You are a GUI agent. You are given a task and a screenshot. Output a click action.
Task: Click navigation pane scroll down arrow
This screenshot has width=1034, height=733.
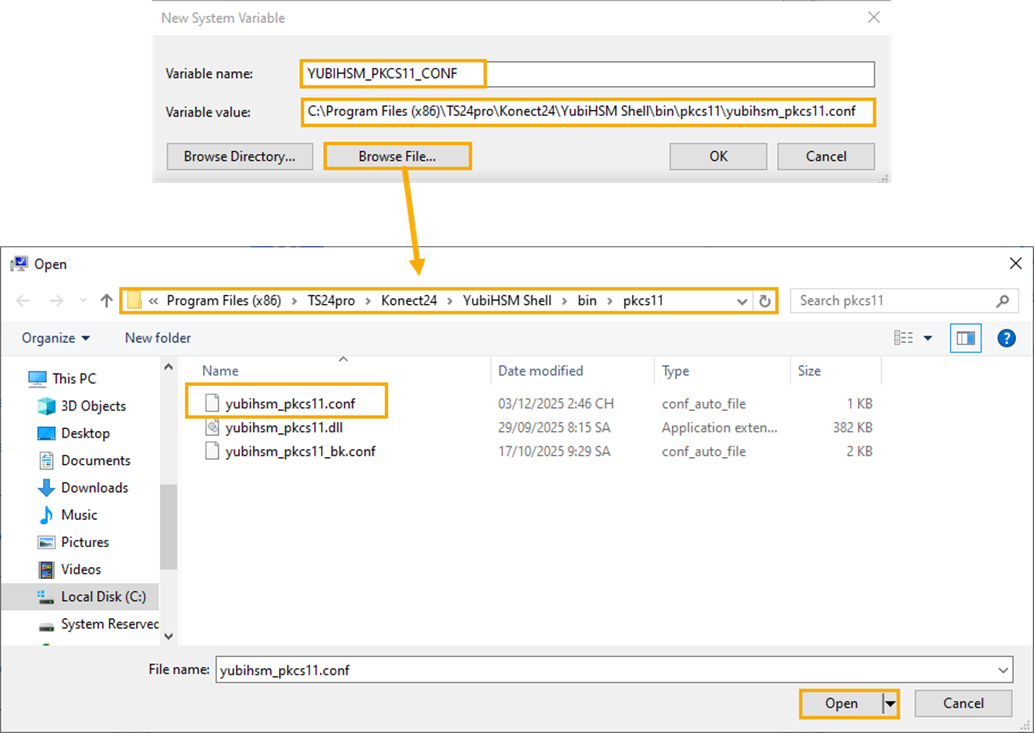(x=168, y=636)
